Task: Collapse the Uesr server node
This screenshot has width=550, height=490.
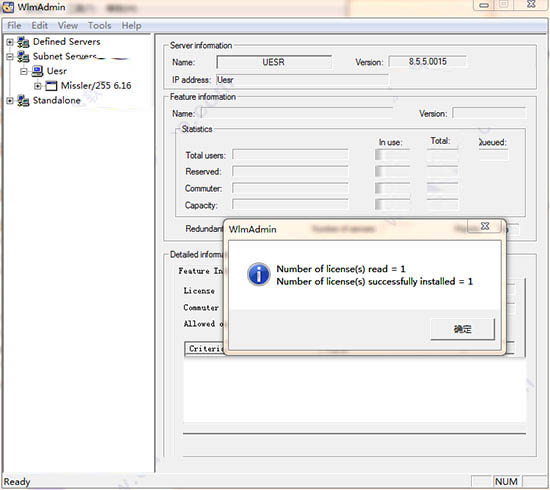Action: tap(24, 71)
